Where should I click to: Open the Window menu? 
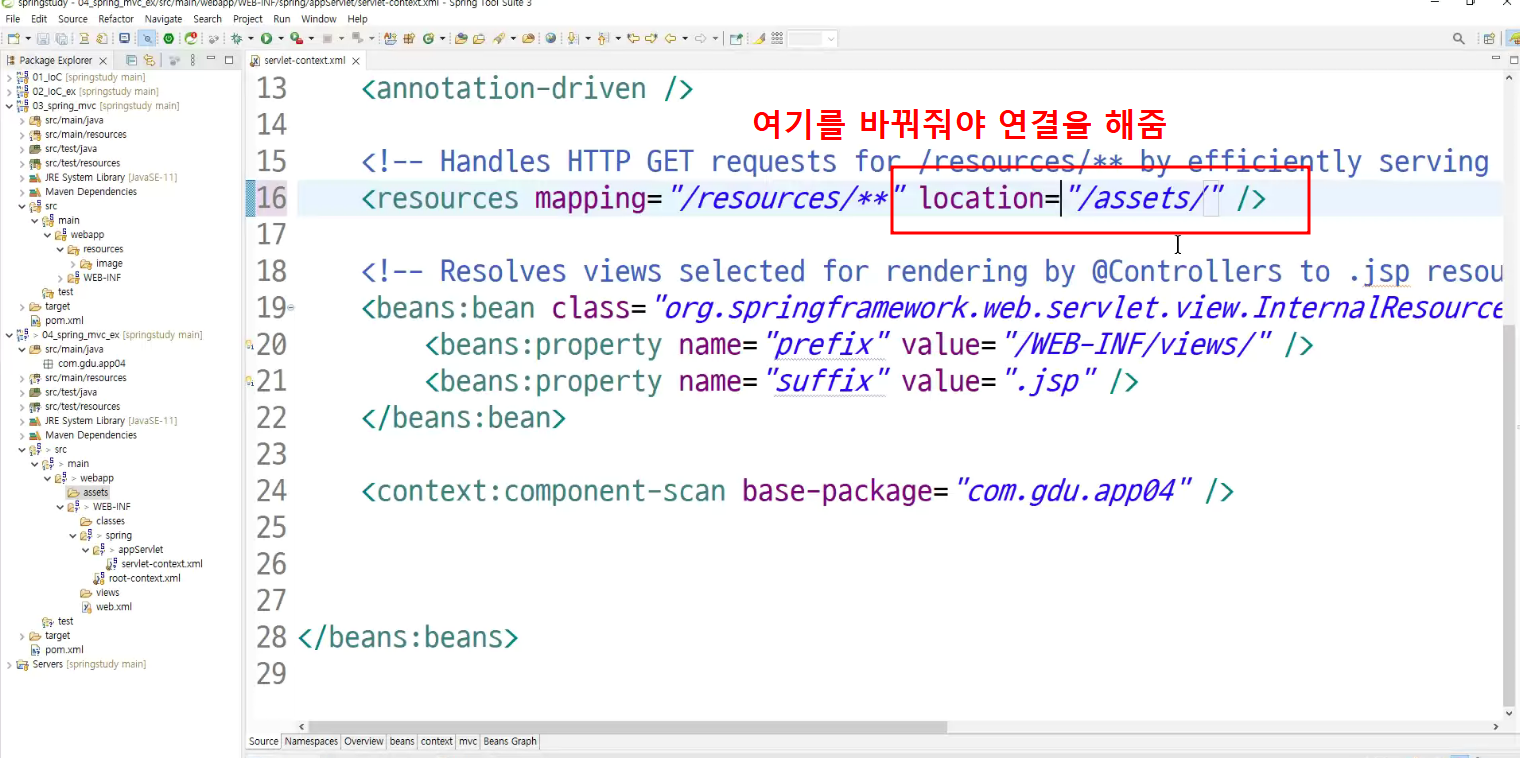coord(319,19)
